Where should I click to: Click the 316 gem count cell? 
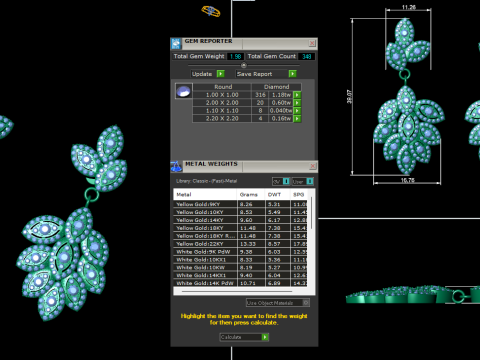(x=260, y=95)
